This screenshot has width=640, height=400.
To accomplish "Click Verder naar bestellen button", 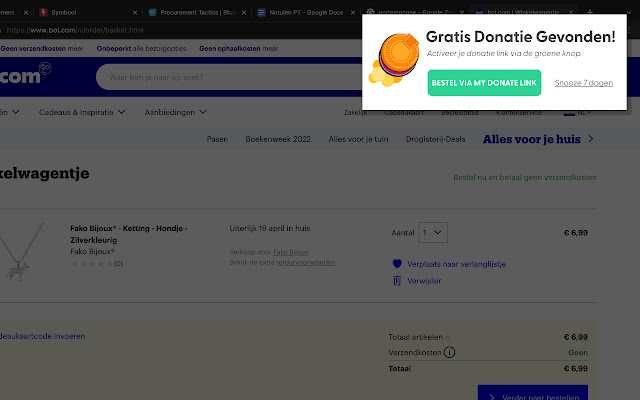I will (x=533, y=393).
